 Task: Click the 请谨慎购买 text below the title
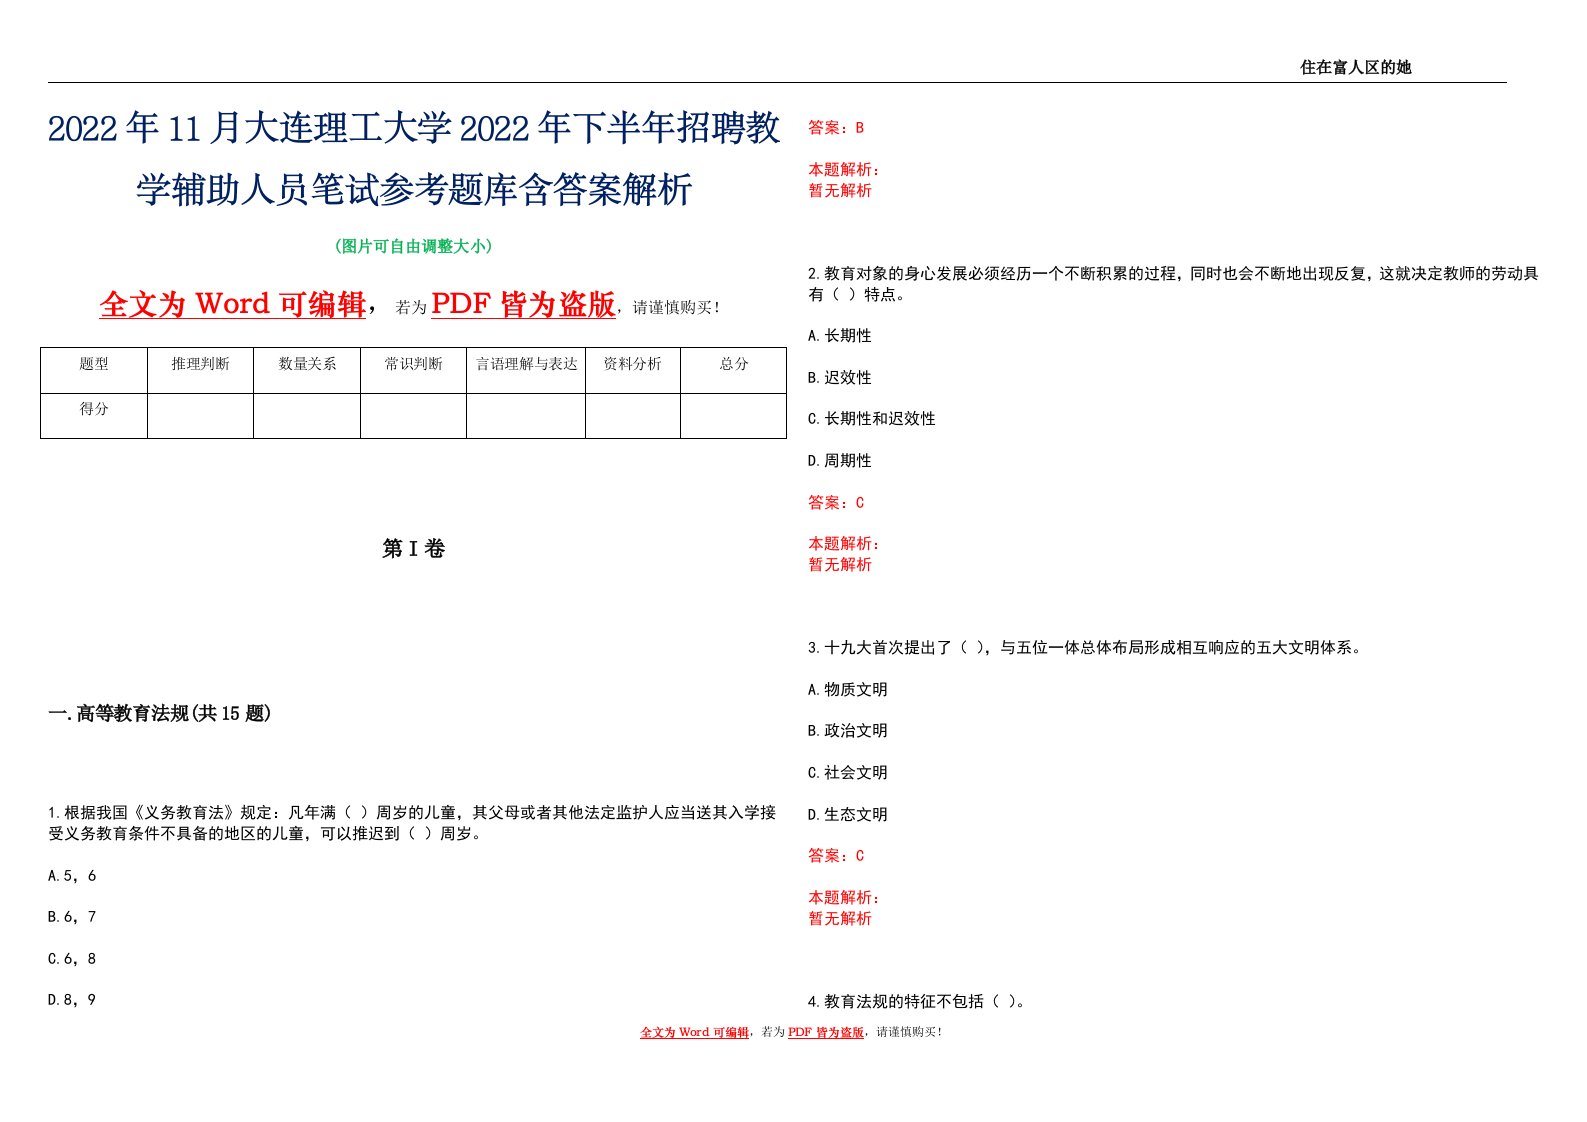(x=676, y=308)
